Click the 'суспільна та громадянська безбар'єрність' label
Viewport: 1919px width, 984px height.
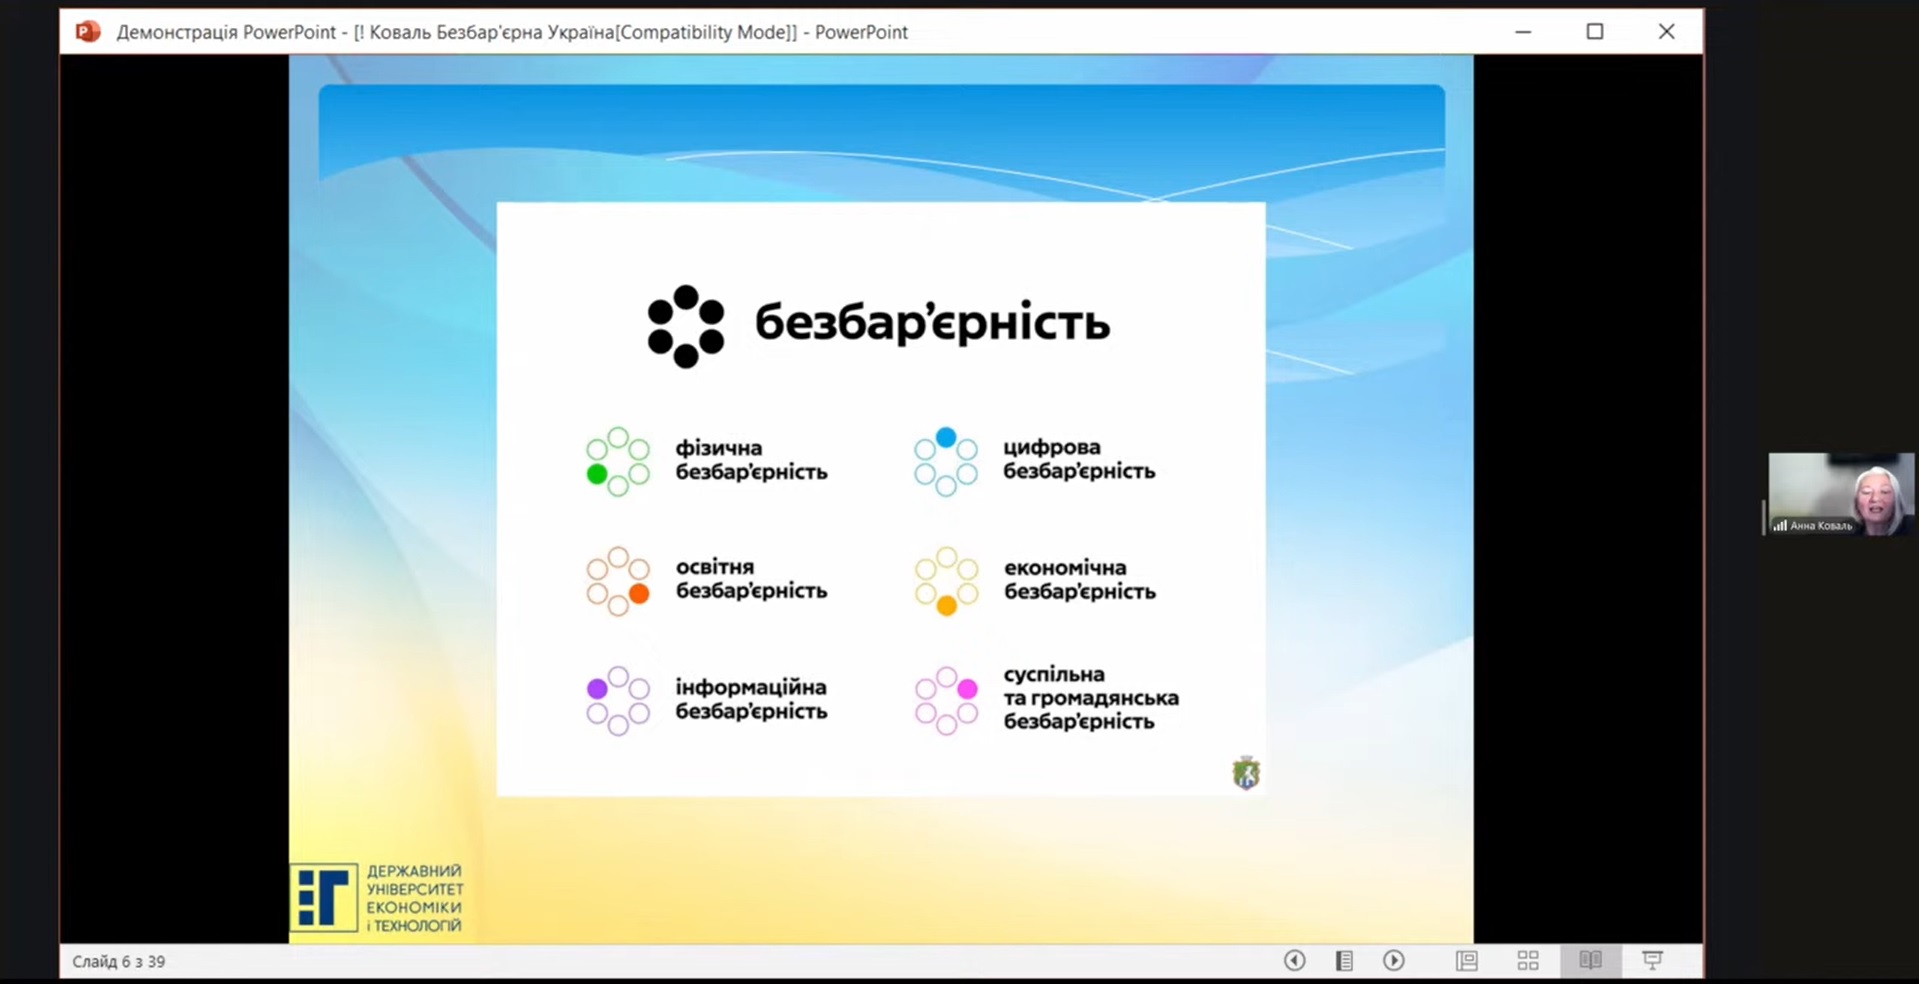(x=1090, y=698)
